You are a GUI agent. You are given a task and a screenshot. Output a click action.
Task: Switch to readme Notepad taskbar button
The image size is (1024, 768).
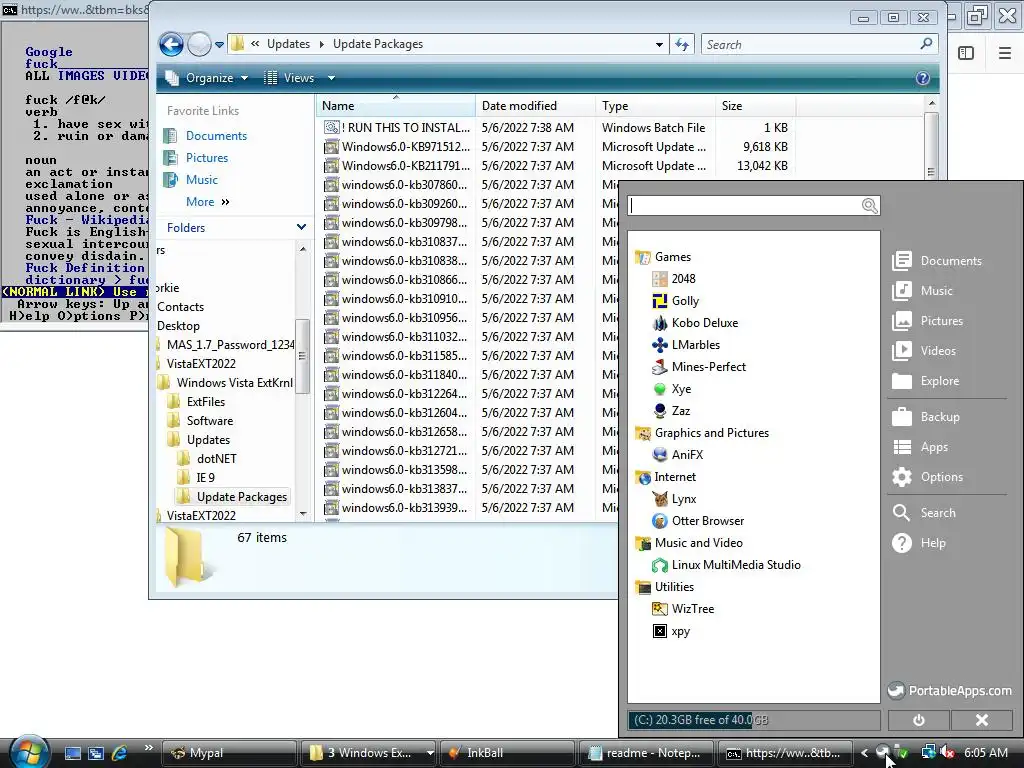646,753
